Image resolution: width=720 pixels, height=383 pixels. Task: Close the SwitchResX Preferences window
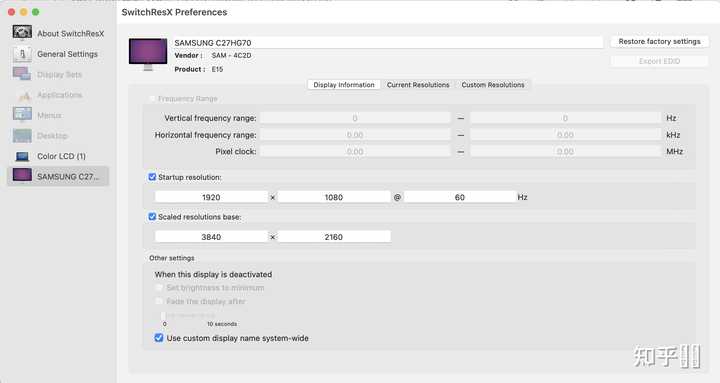(11, 12)
